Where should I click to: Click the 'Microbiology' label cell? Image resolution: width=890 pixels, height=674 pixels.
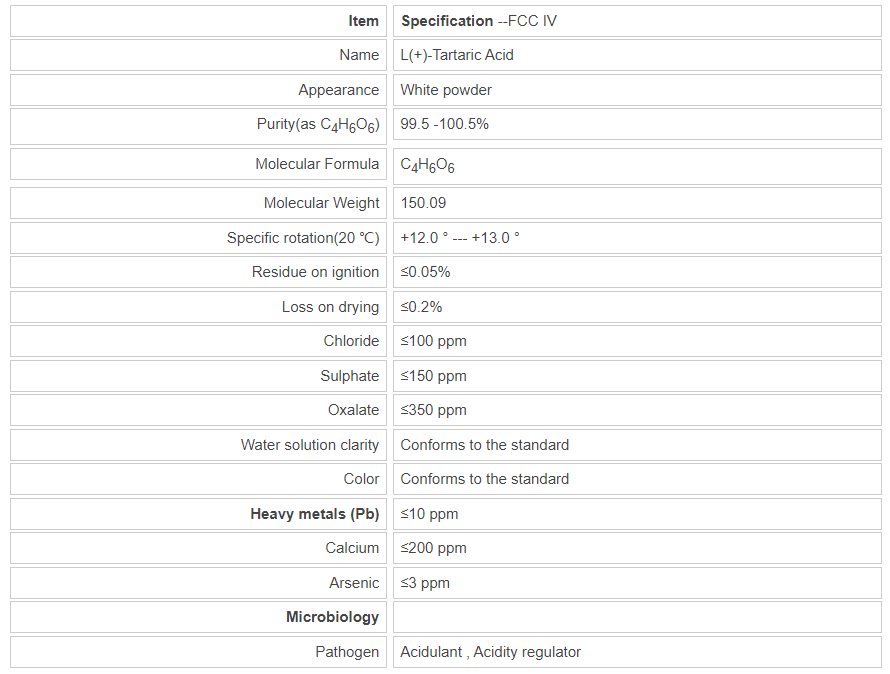(x=332, y=617)
